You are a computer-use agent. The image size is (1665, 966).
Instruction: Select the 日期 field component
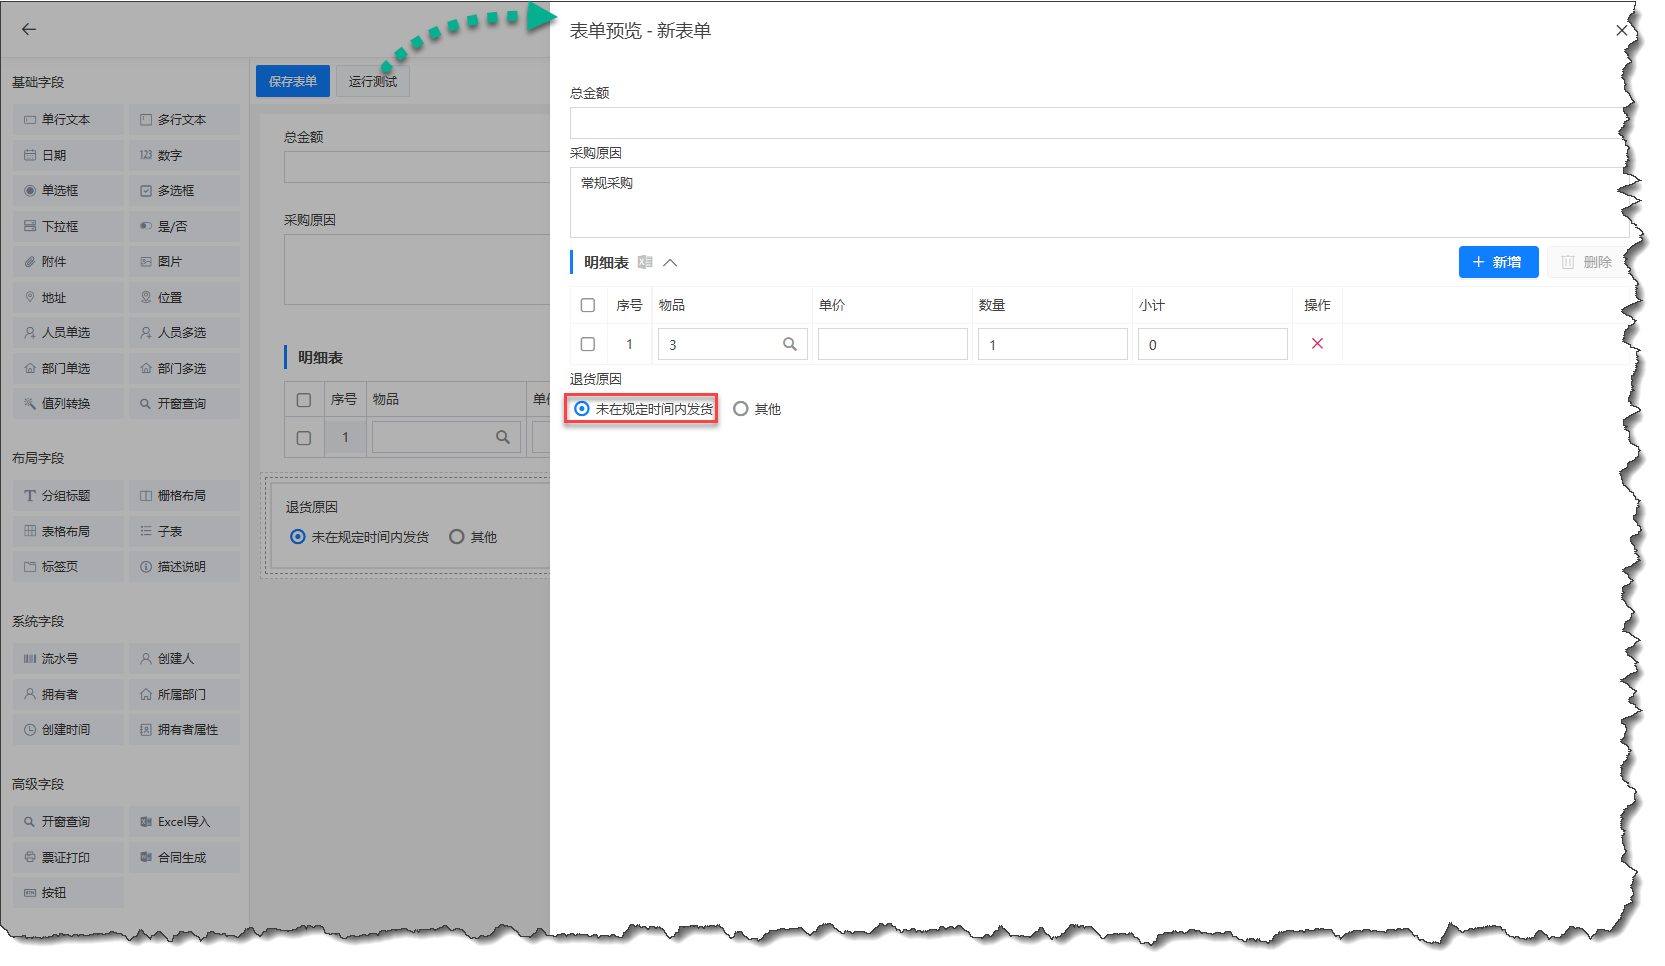[x=68, y=155]
